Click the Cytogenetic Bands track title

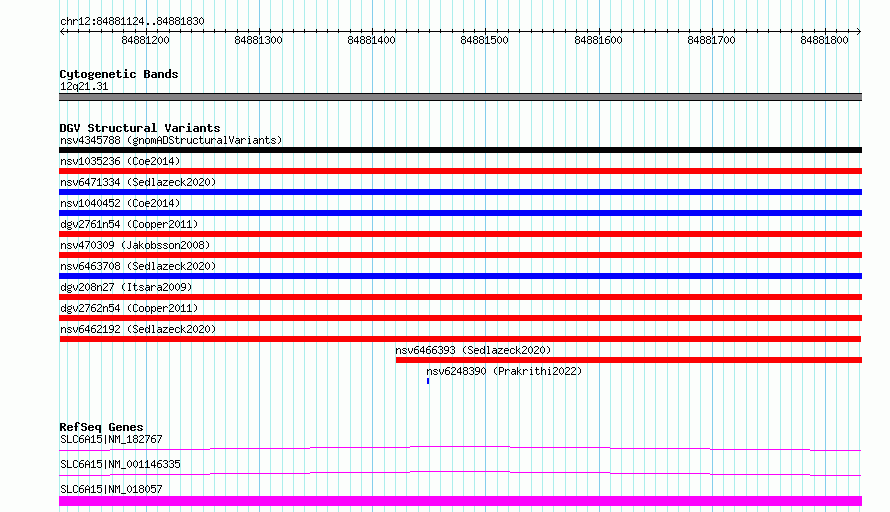119,74
